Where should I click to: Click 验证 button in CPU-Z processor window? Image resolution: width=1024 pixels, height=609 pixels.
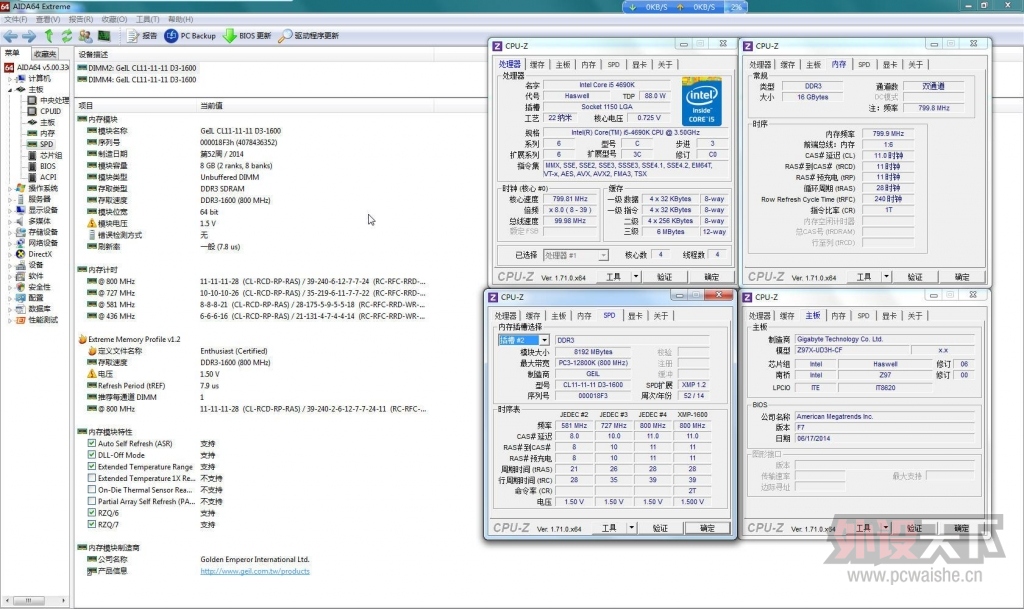664,277
